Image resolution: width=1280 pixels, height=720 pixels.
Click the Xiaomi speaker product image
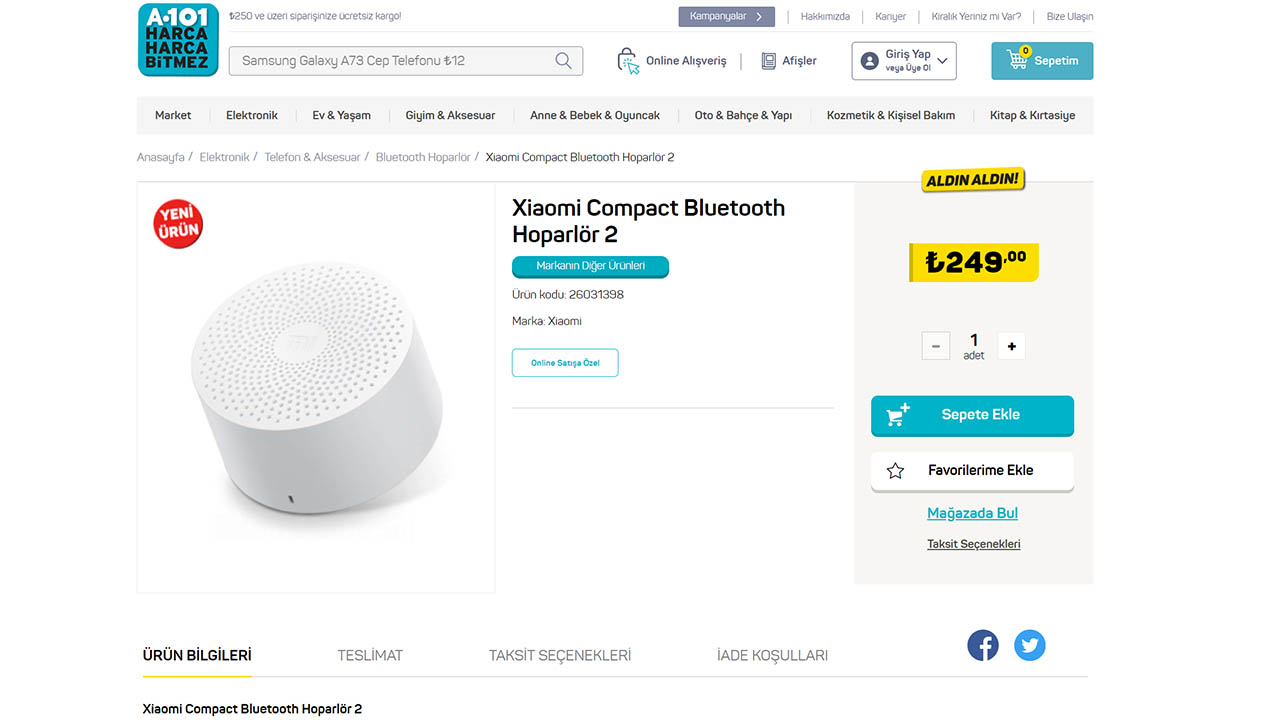pos(316,388)
